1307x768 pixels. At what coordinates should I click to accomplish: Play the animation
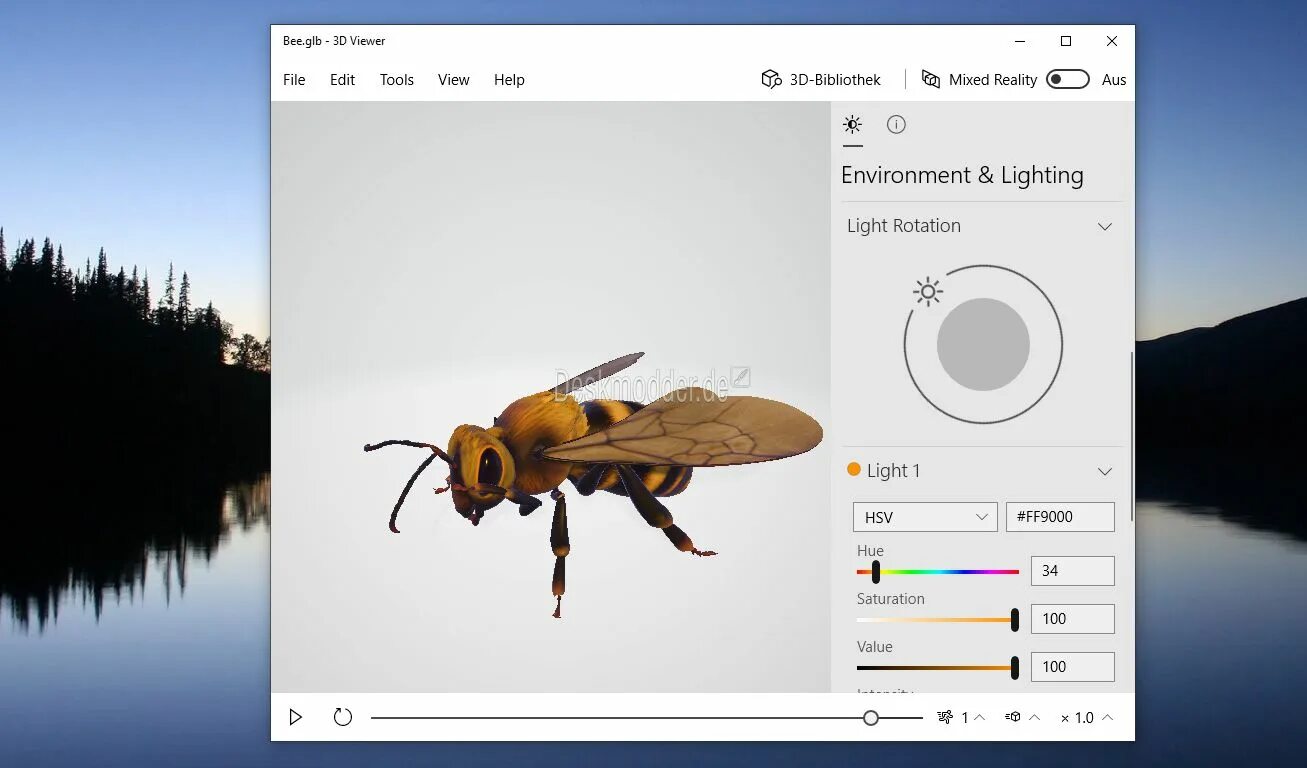(296, 717)
